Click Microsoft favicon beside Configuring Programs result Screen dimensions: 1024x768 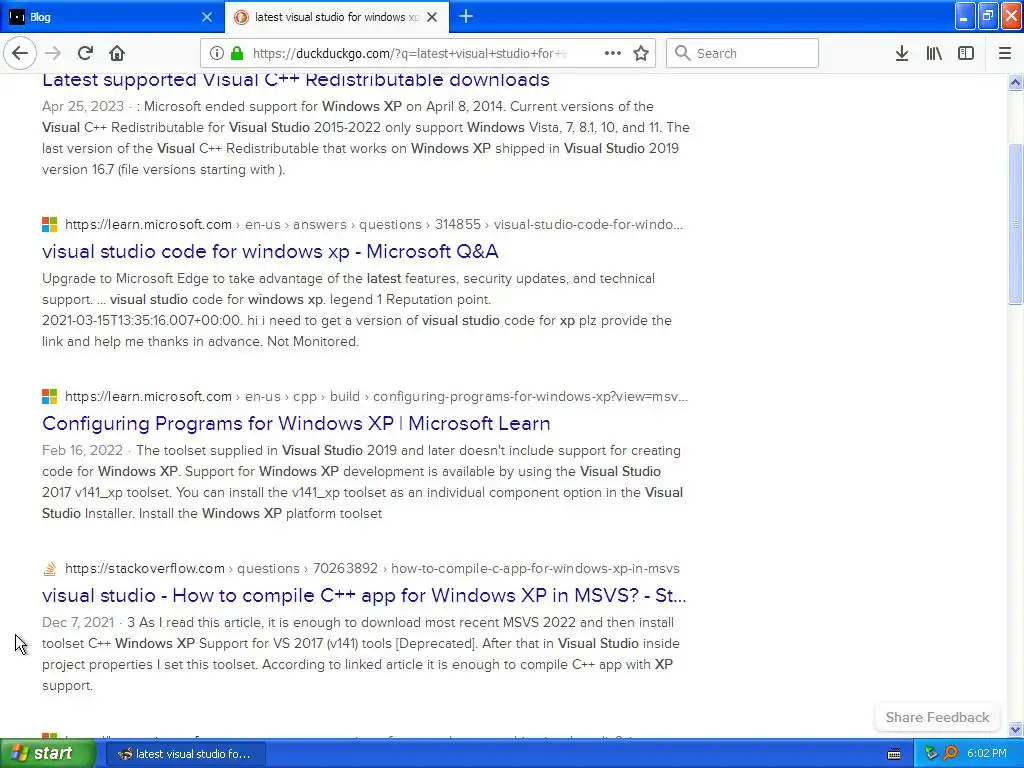(x=50, y=396)
